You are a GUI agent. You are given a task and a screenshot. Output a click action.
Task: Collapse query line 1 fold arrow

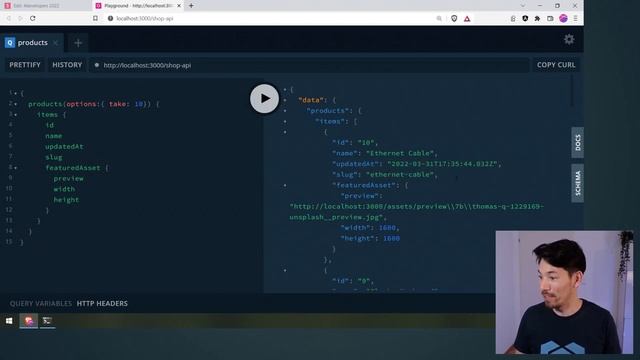(16, 93)
